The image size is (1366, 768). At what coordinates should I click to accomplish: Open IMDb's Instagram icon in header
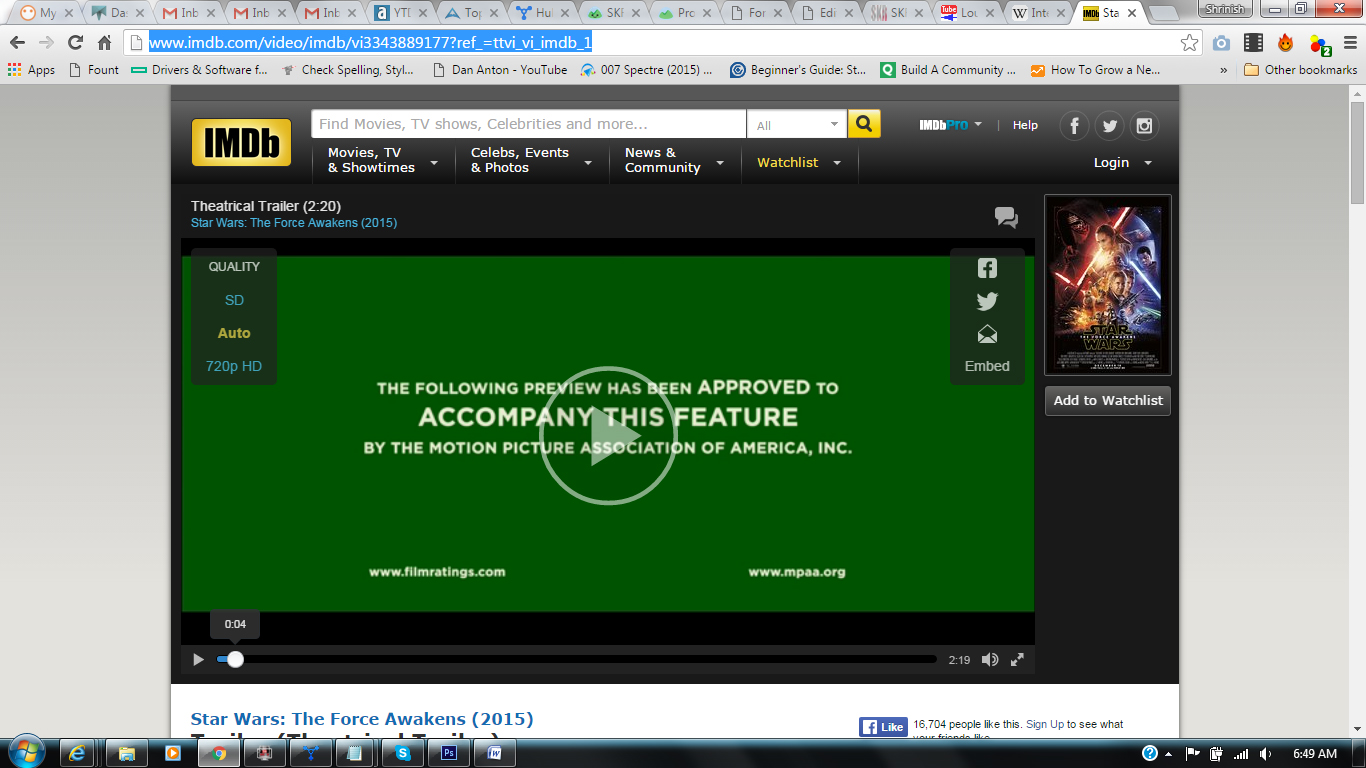coord(1144,125)
